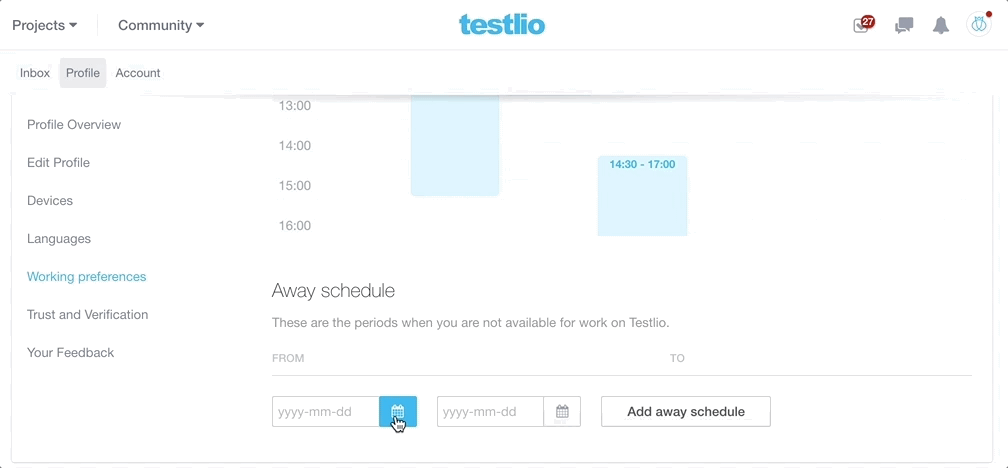Image resolution: width=1008 pixels, height=468 pixels.
Task: Open the Account tab
Action: tap(138, 73)
